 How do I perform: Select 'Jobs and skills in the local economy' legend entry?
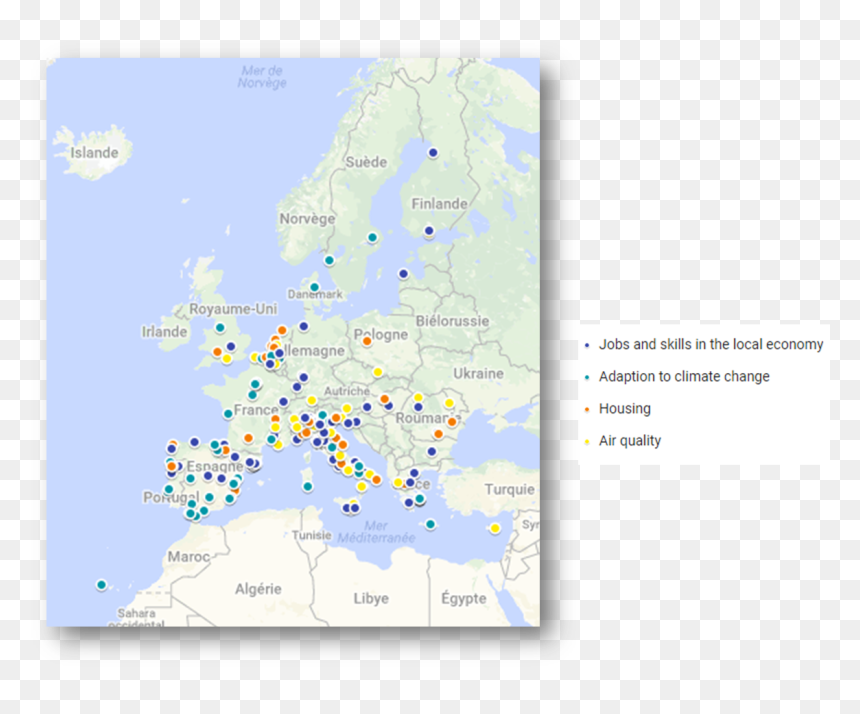click(x=711, y=344)
